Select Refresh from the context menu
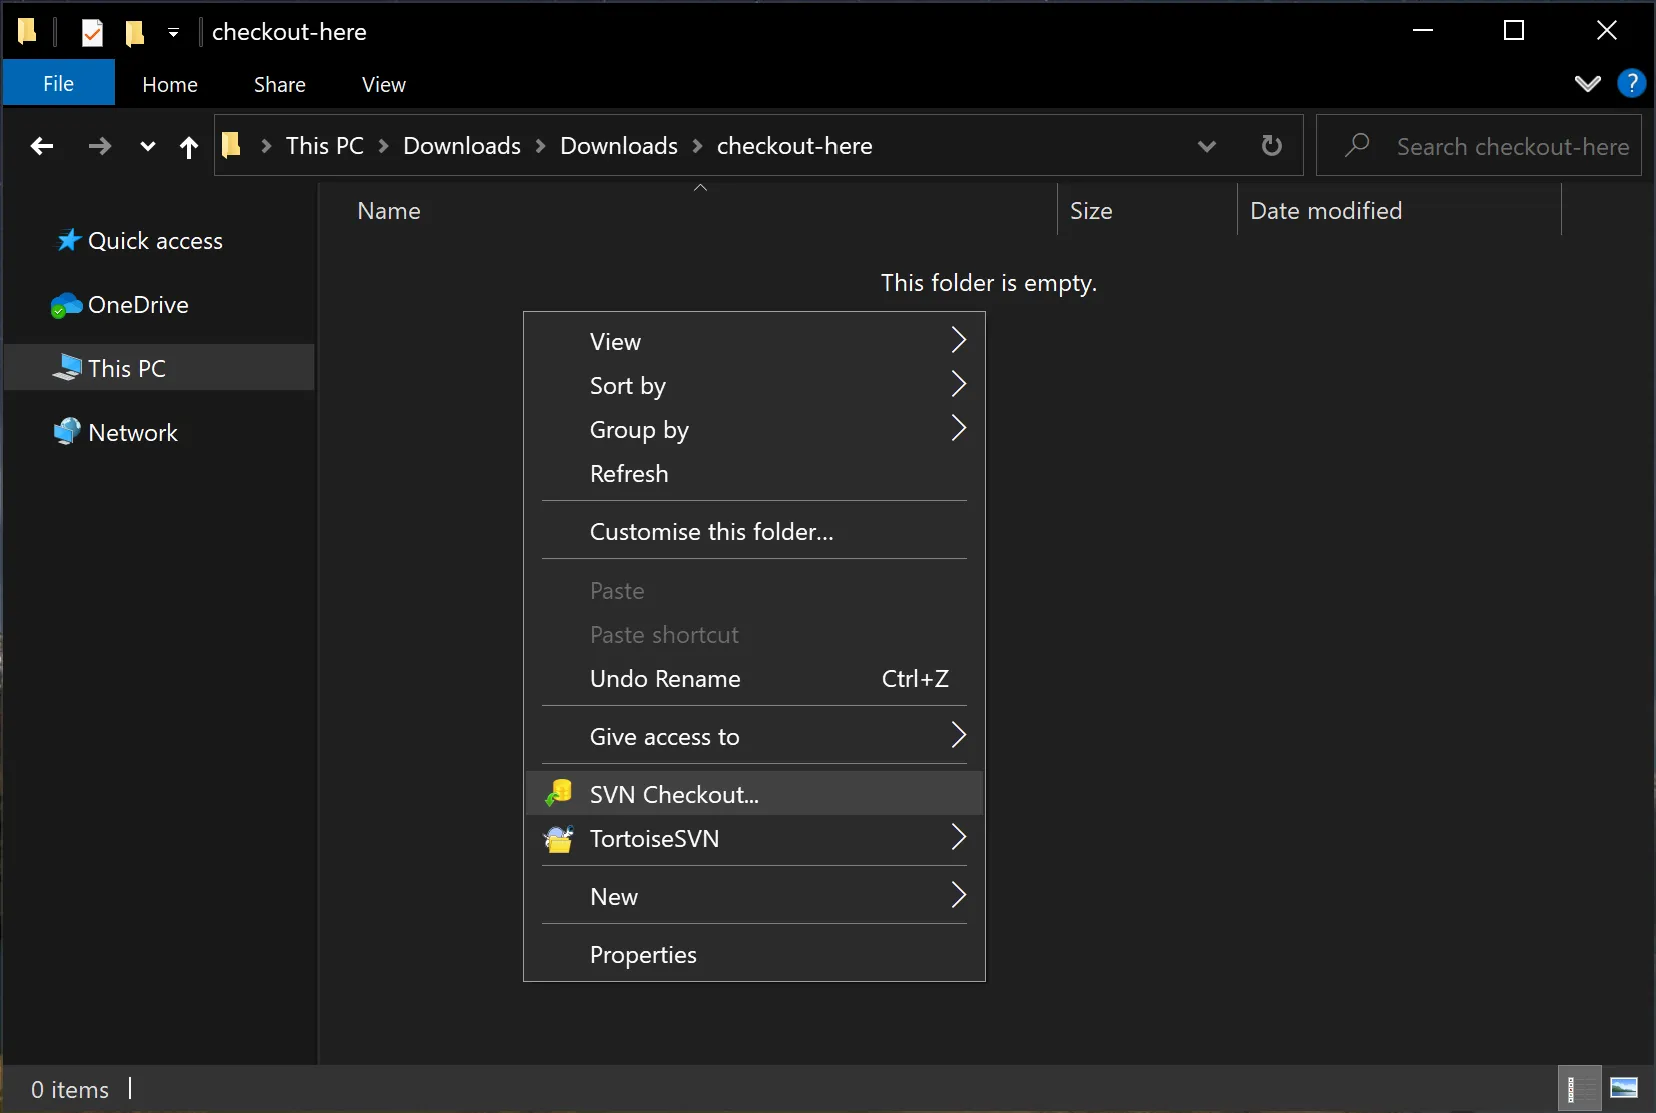This screenshot has height=1113, width=1656. point(629,474)
